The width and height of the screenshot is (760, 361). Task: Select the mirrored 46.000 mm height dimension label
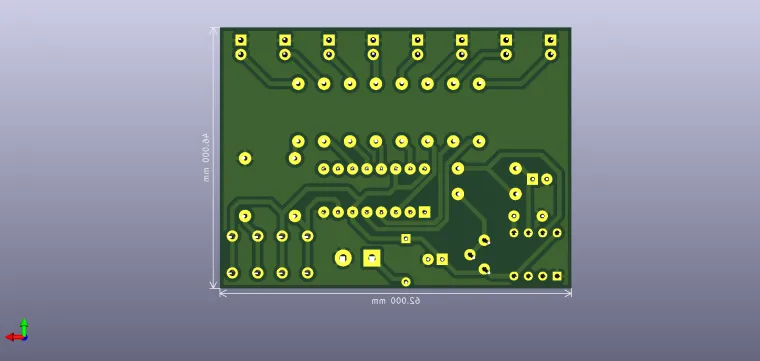click(x=206, y=157)
